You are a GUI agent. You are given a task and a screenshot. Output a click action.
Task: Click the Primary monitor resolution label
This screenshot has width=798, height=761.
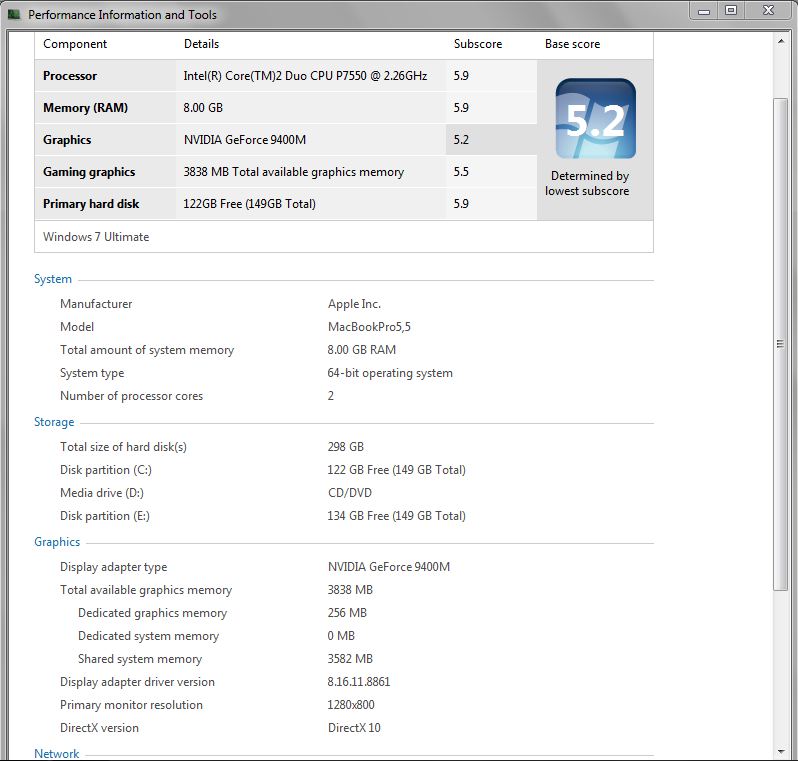[x=131, y=704]
